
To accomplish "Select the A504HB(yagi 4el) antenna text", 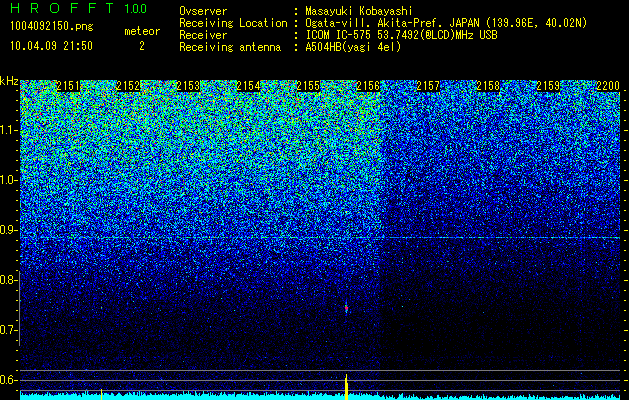I will click(x=353, y=47).
